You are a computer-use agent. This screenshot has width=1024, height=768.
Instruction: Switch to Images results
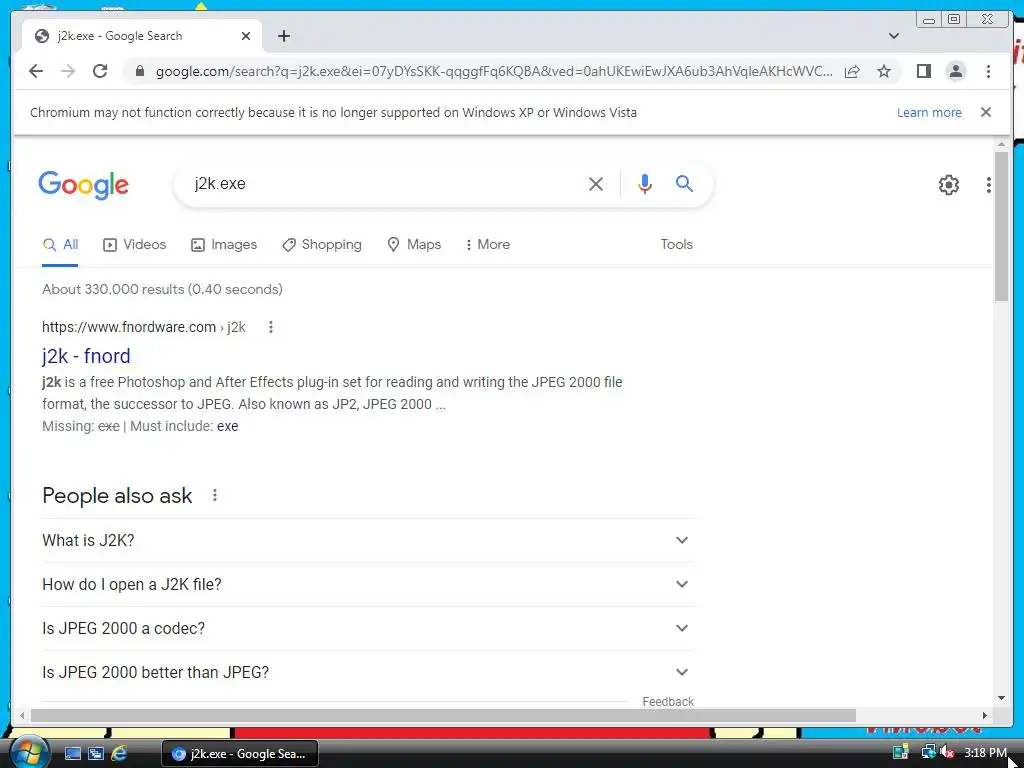tap(224, 245)
